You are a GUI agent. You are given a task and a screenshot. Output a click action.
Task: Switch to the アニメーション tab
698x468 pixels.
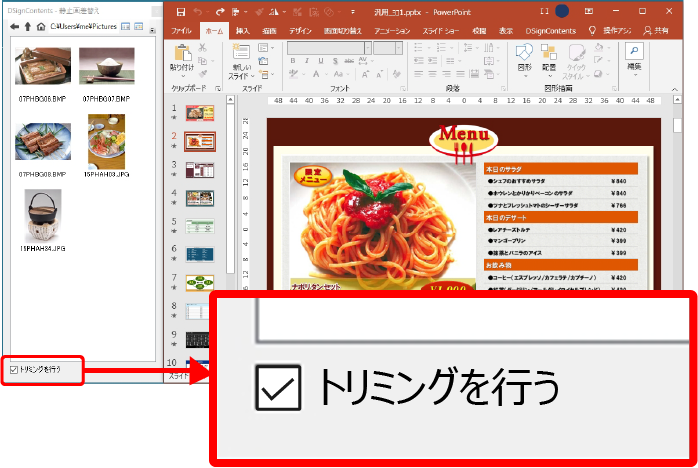[392, 31]
